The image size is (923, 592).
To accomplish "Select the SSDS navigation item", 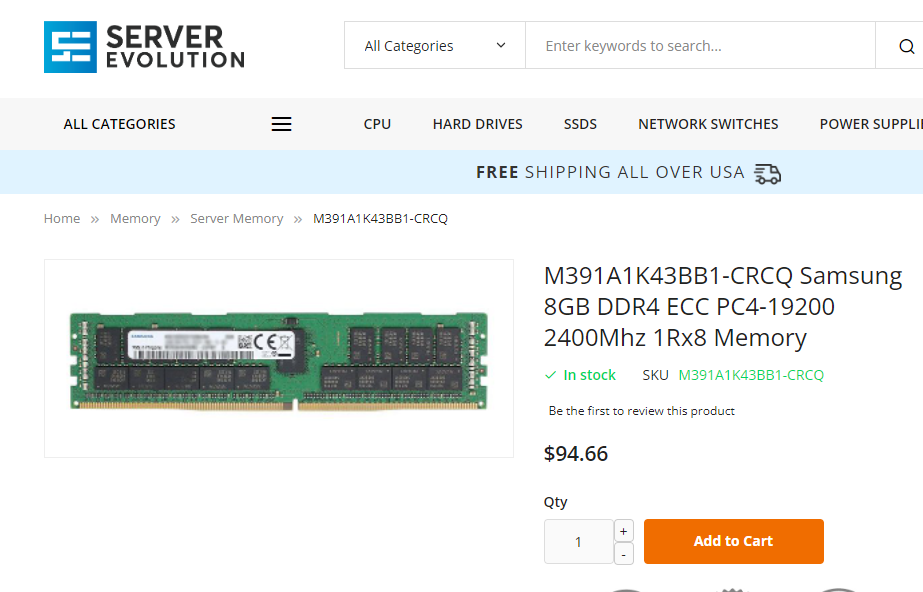I will 580,124.
